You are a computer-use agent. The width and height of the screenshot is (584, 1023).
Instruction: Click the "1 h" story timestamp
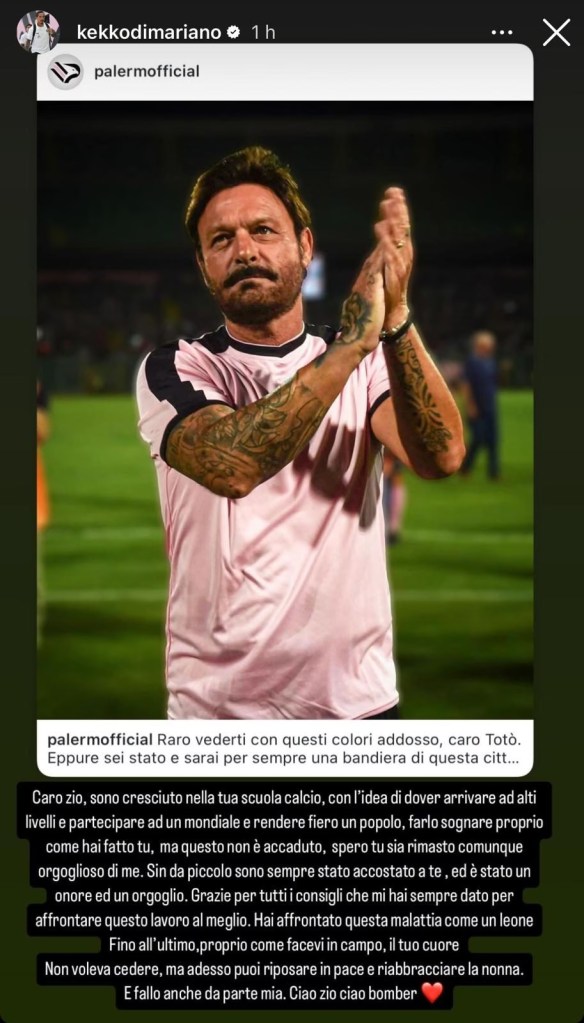click(263, 32)
